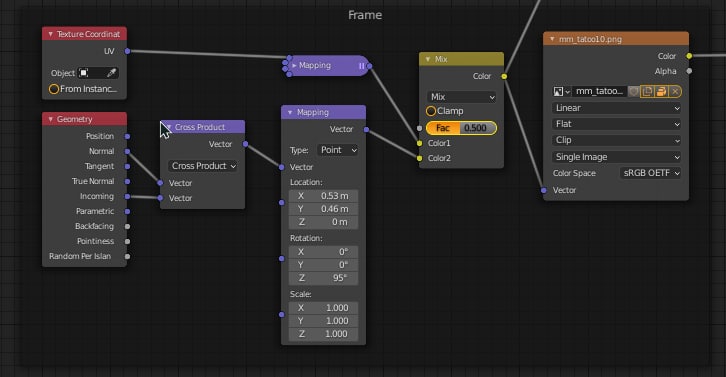
Task: Click the image browse icon in mm_tatoo10.png node
Action: click(x=561, y=92)
